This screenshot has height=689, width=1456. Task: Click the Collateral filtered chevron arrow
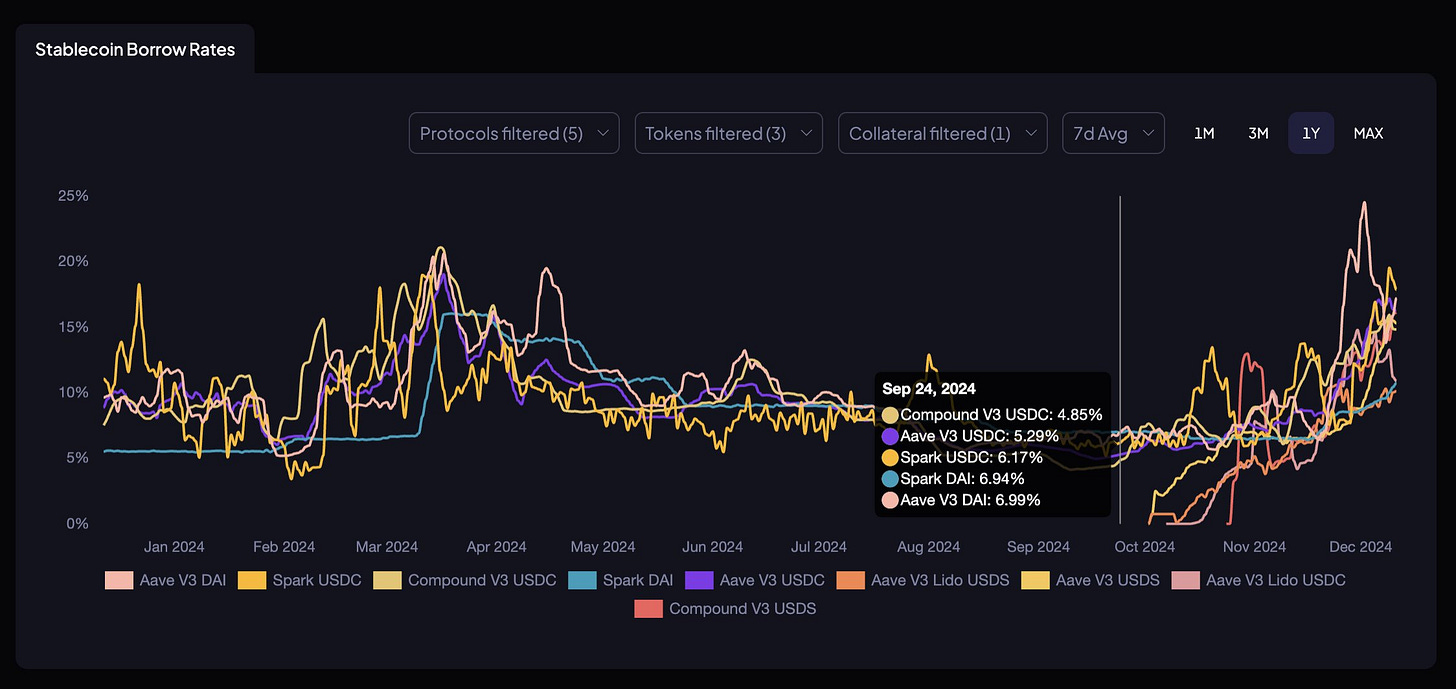coord(1030,133)
